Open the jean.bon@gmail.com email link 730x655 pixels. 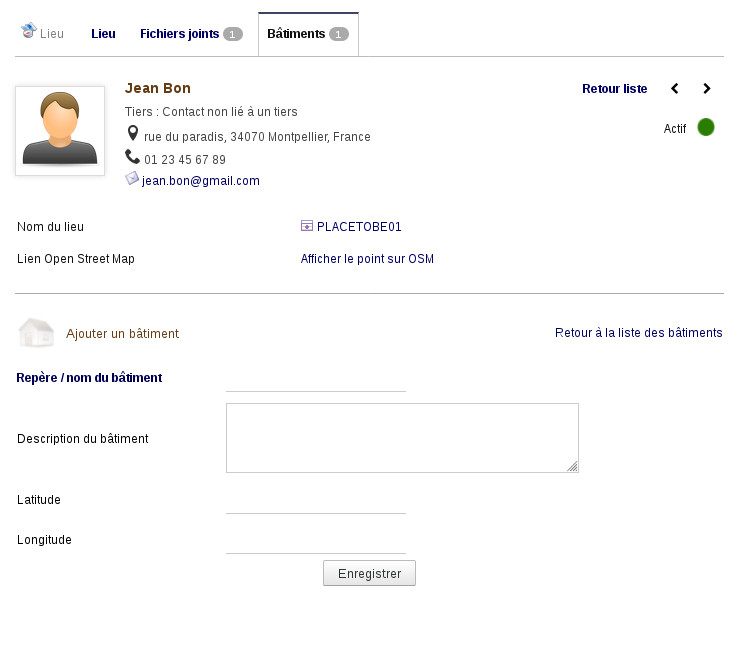click(x=201, y=181)
